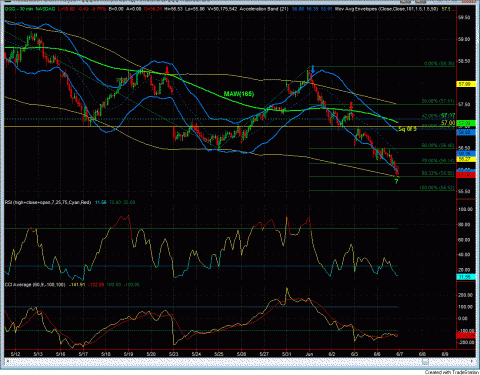
Task: Select the MAW(165) text label
Action: click(x=239, y=94)
